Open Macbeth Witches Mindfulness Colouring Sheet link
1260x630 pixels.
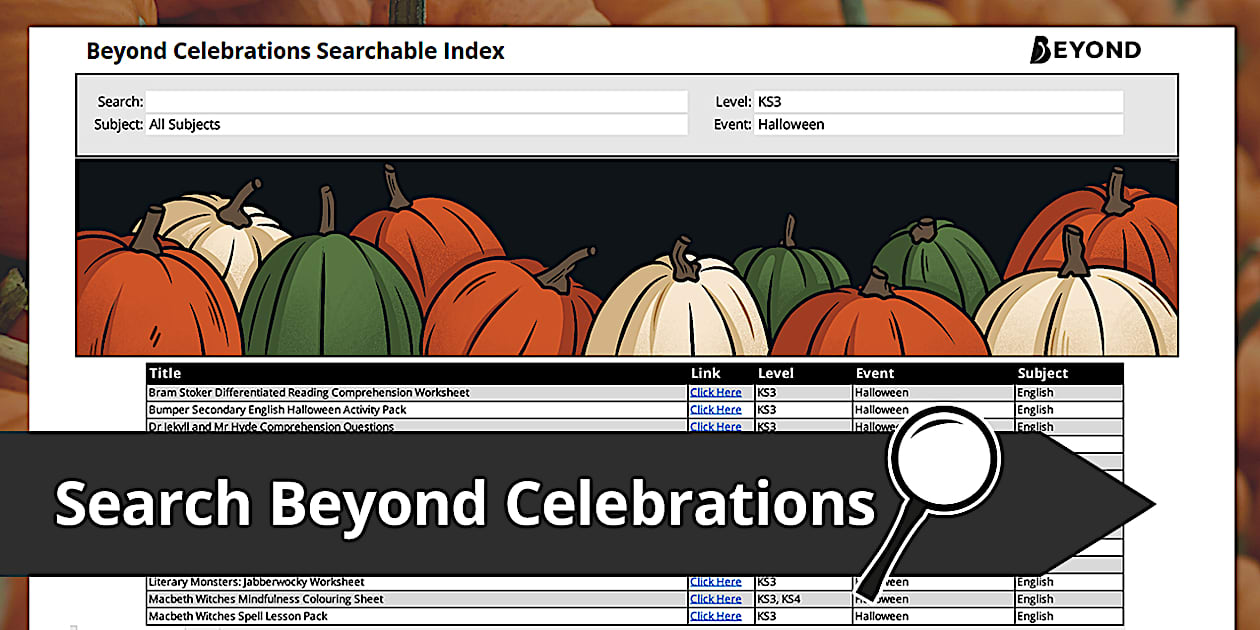pos(715,599)
